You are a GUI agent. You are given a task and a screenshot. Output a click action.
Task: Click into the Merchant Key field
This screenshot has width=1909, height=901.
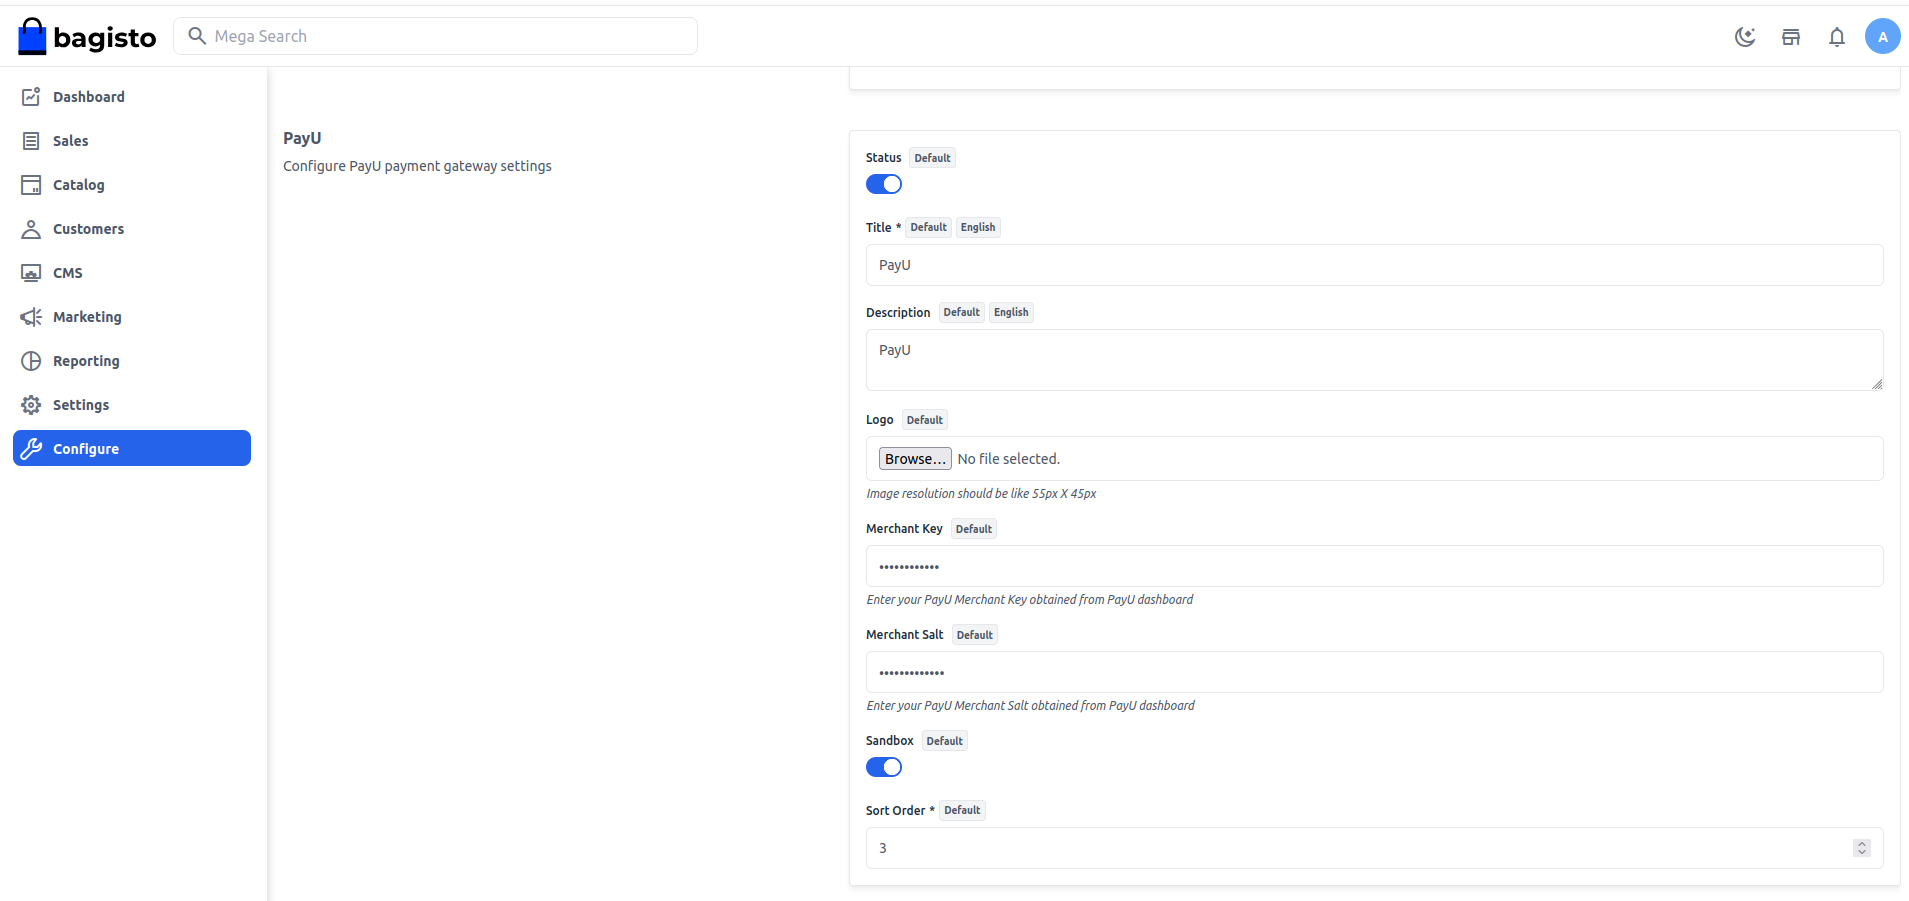pyautogui.click(x=1374, y=566)
